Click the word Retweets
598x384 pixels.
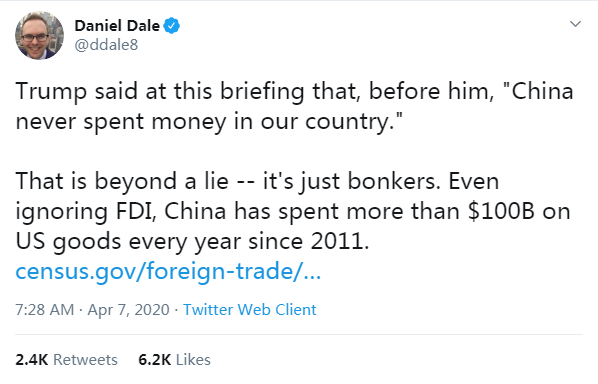point(85,360)
